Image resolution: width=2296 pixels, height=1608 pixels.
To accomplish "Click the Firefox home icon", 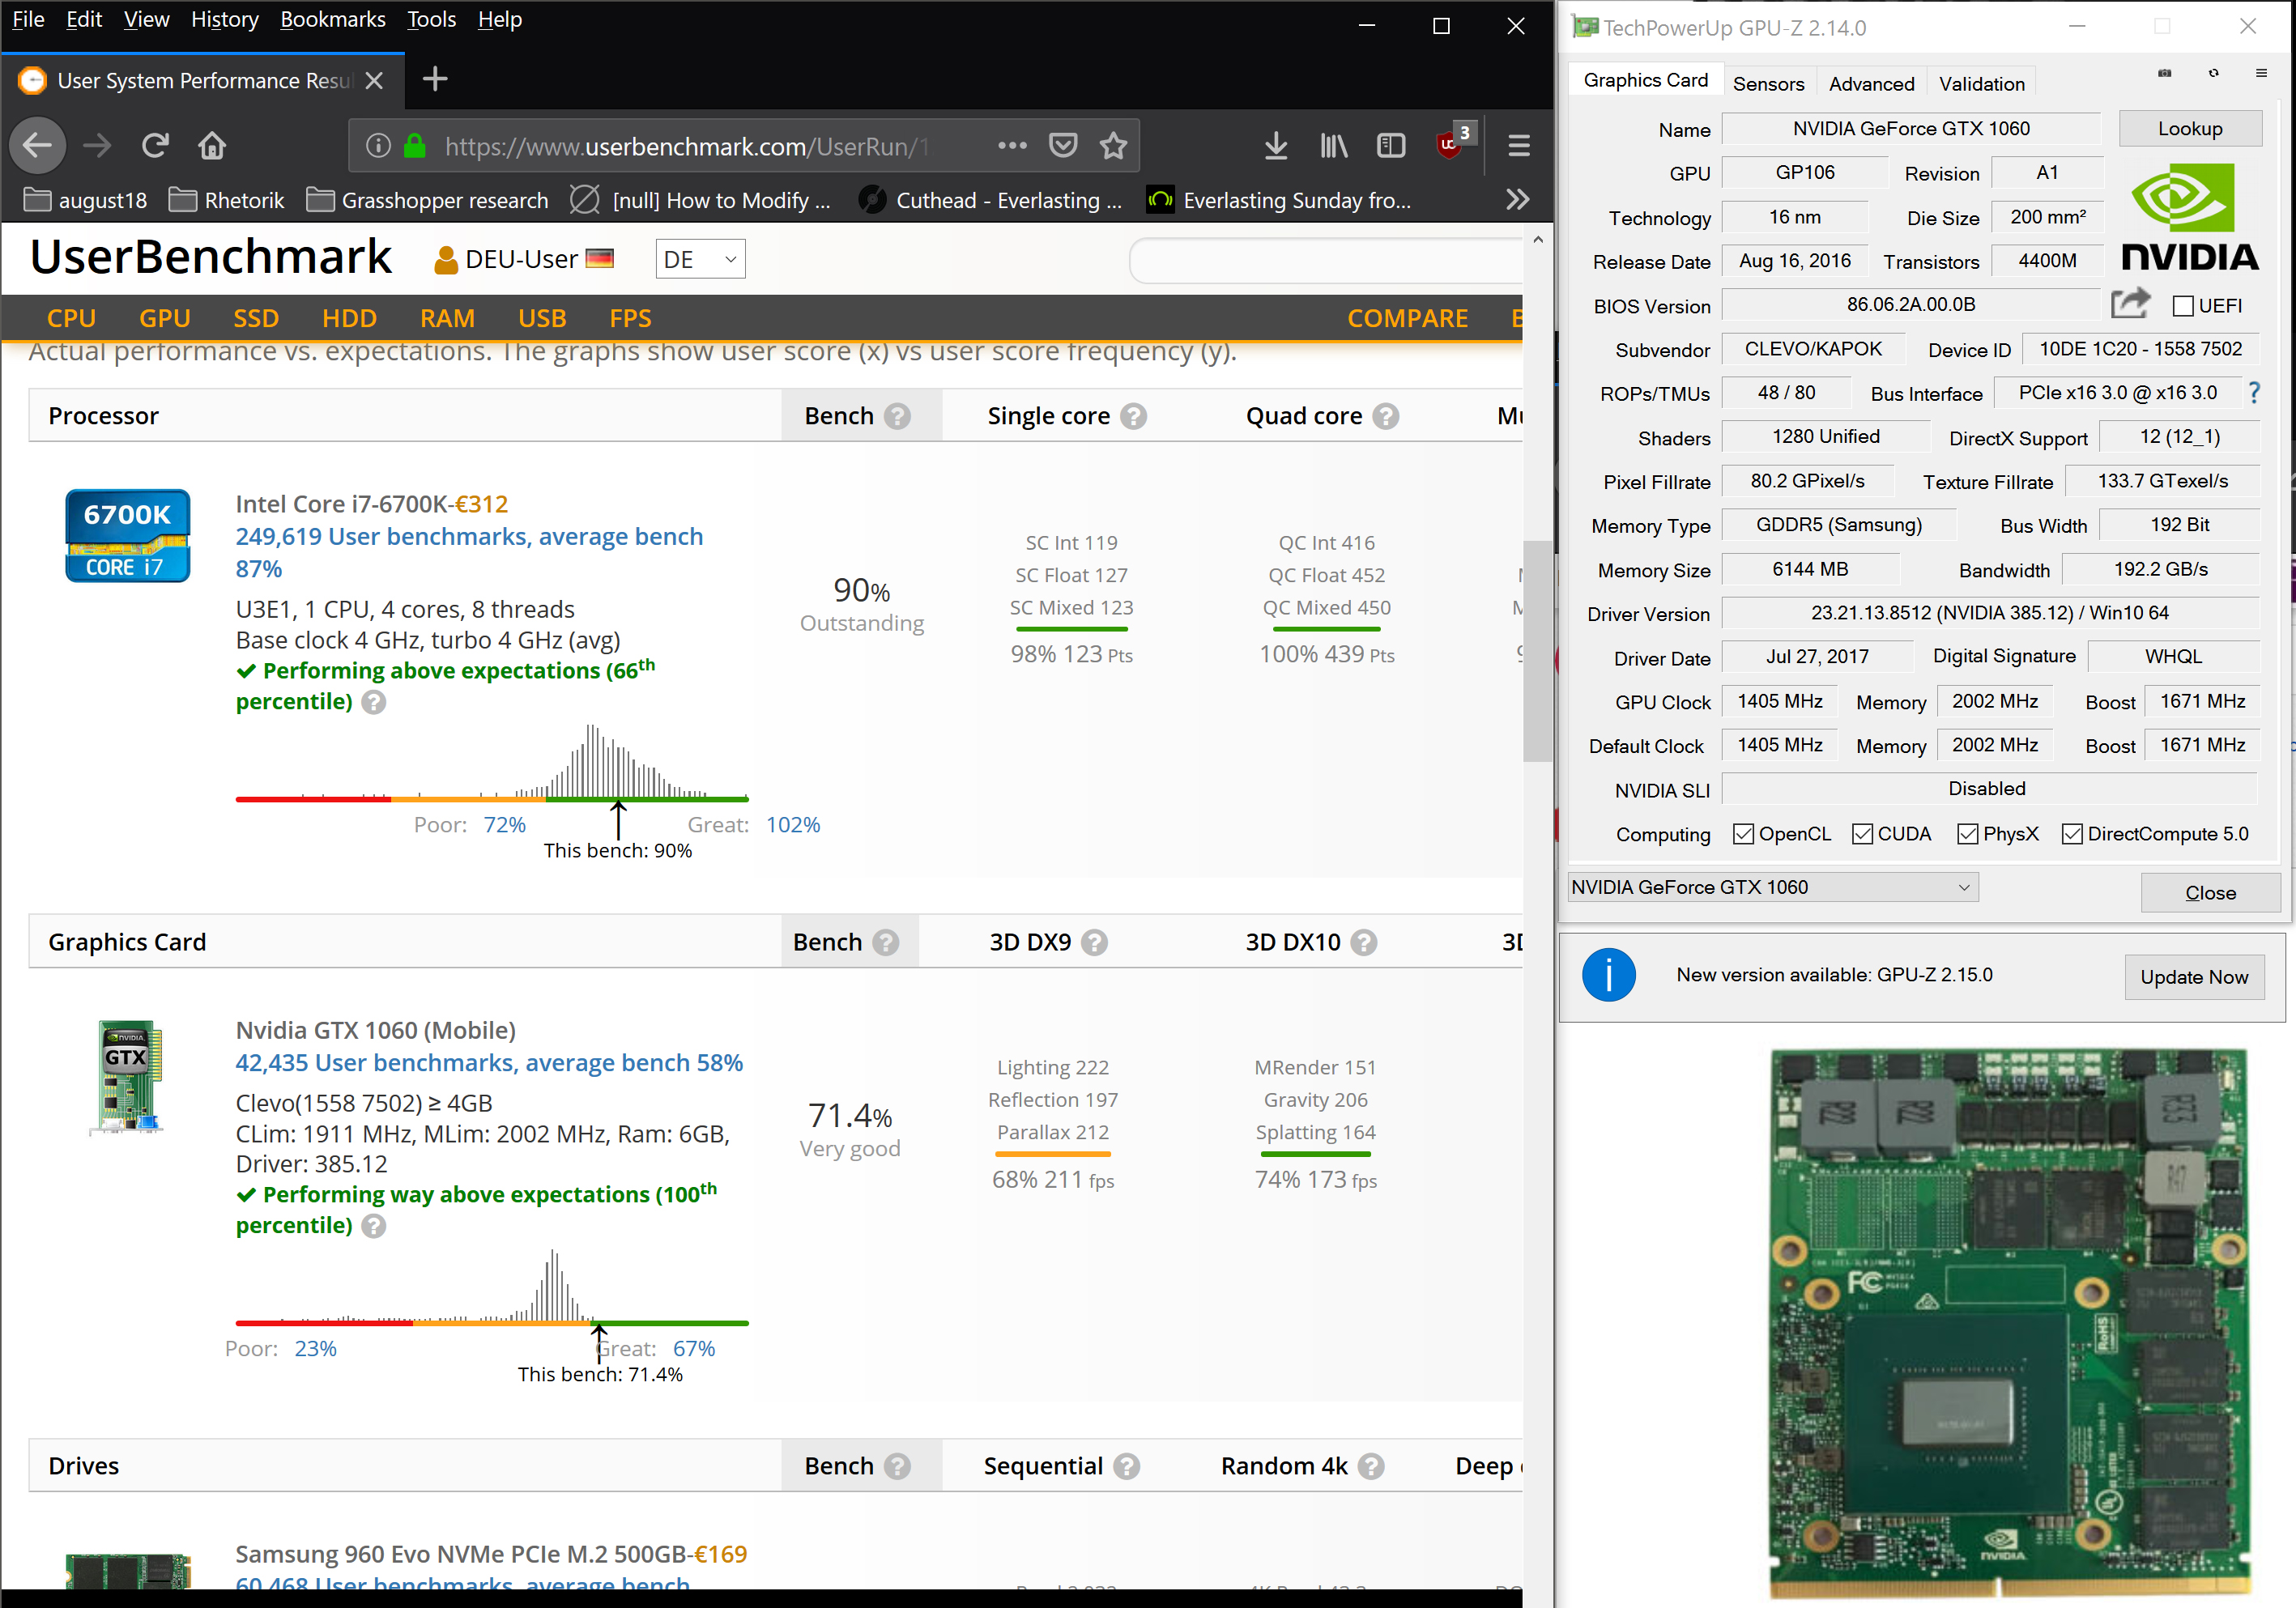I will 212,146.
